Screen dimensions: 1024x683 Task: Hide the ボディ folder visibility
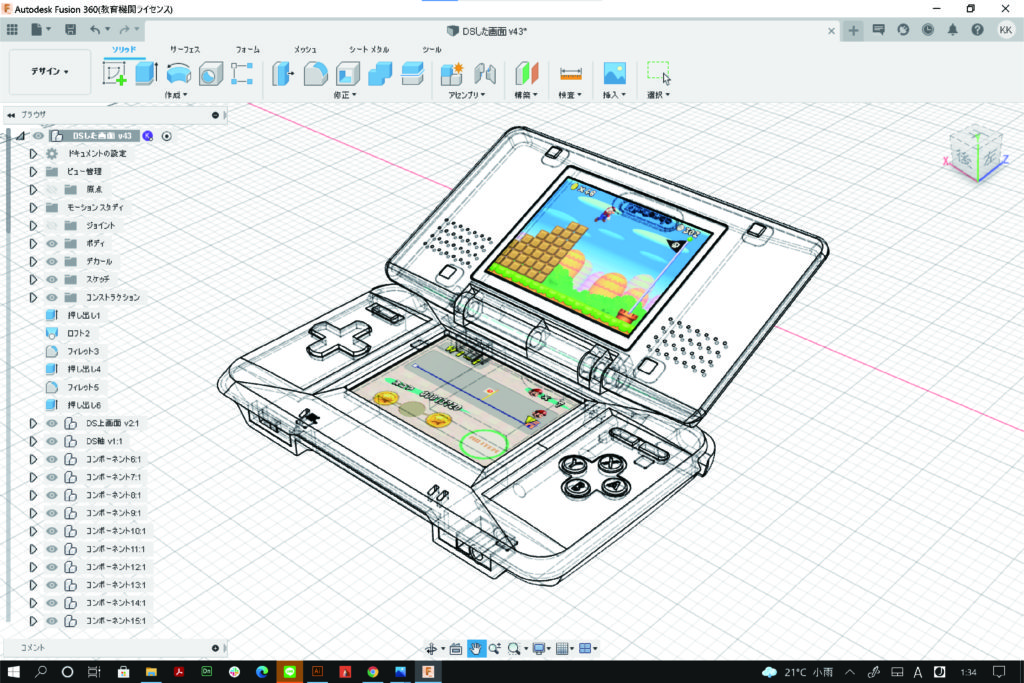tap(51, 243)
